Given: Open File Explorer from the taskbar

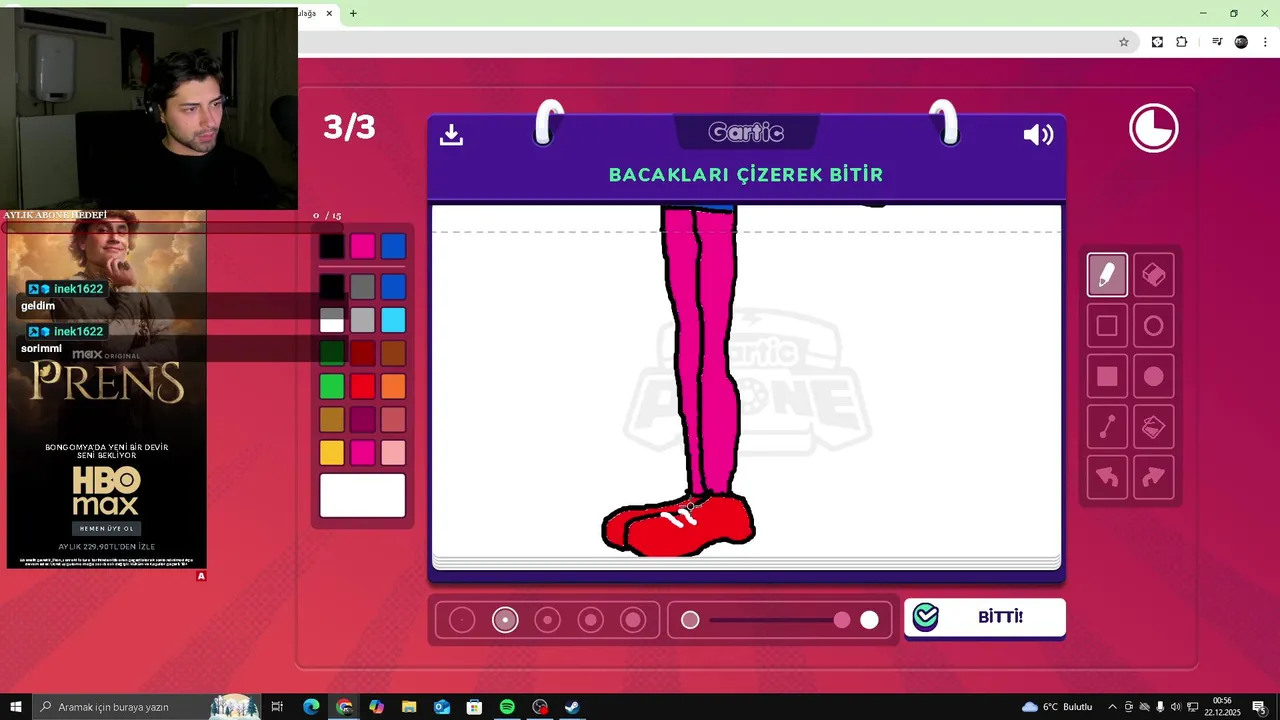Looking at the screenshot, I should point(409,707).
